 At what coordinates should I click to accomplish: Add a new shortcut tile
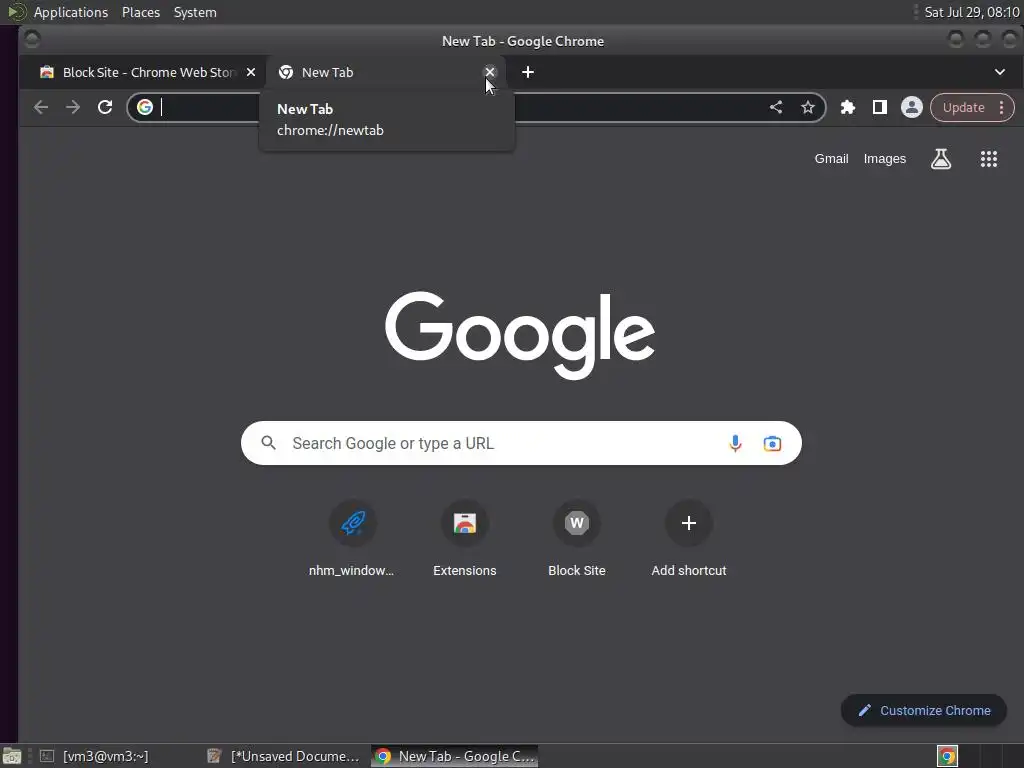tap(689, 539)
